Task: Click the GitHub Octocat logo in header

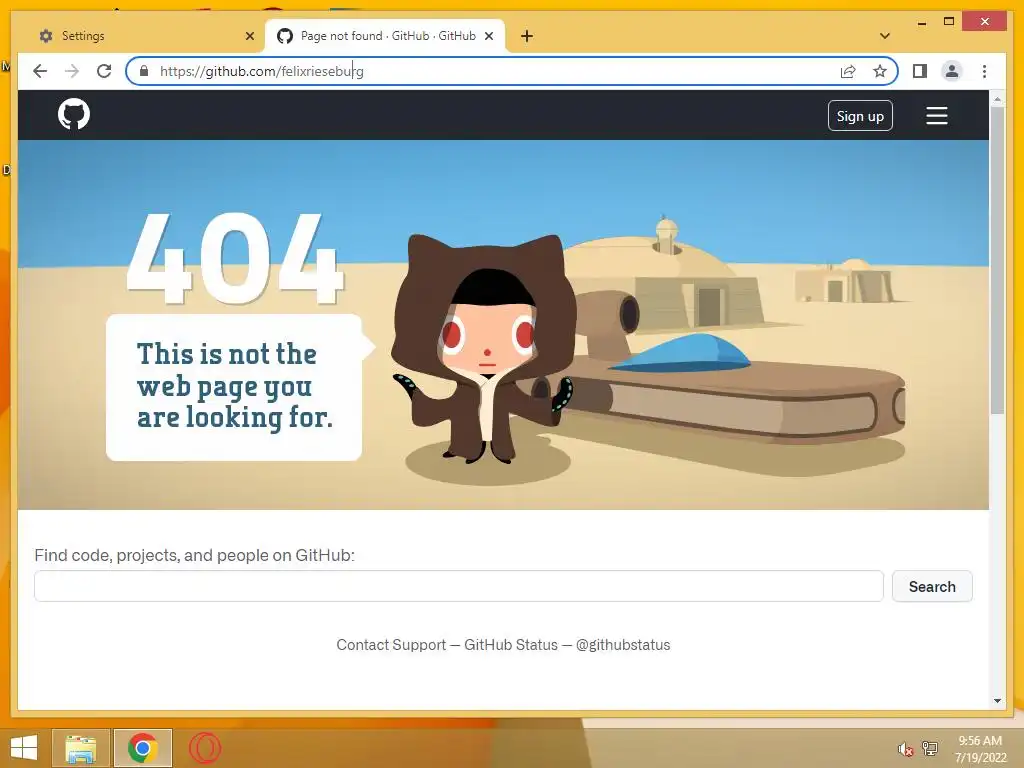Action: point(74,114)
